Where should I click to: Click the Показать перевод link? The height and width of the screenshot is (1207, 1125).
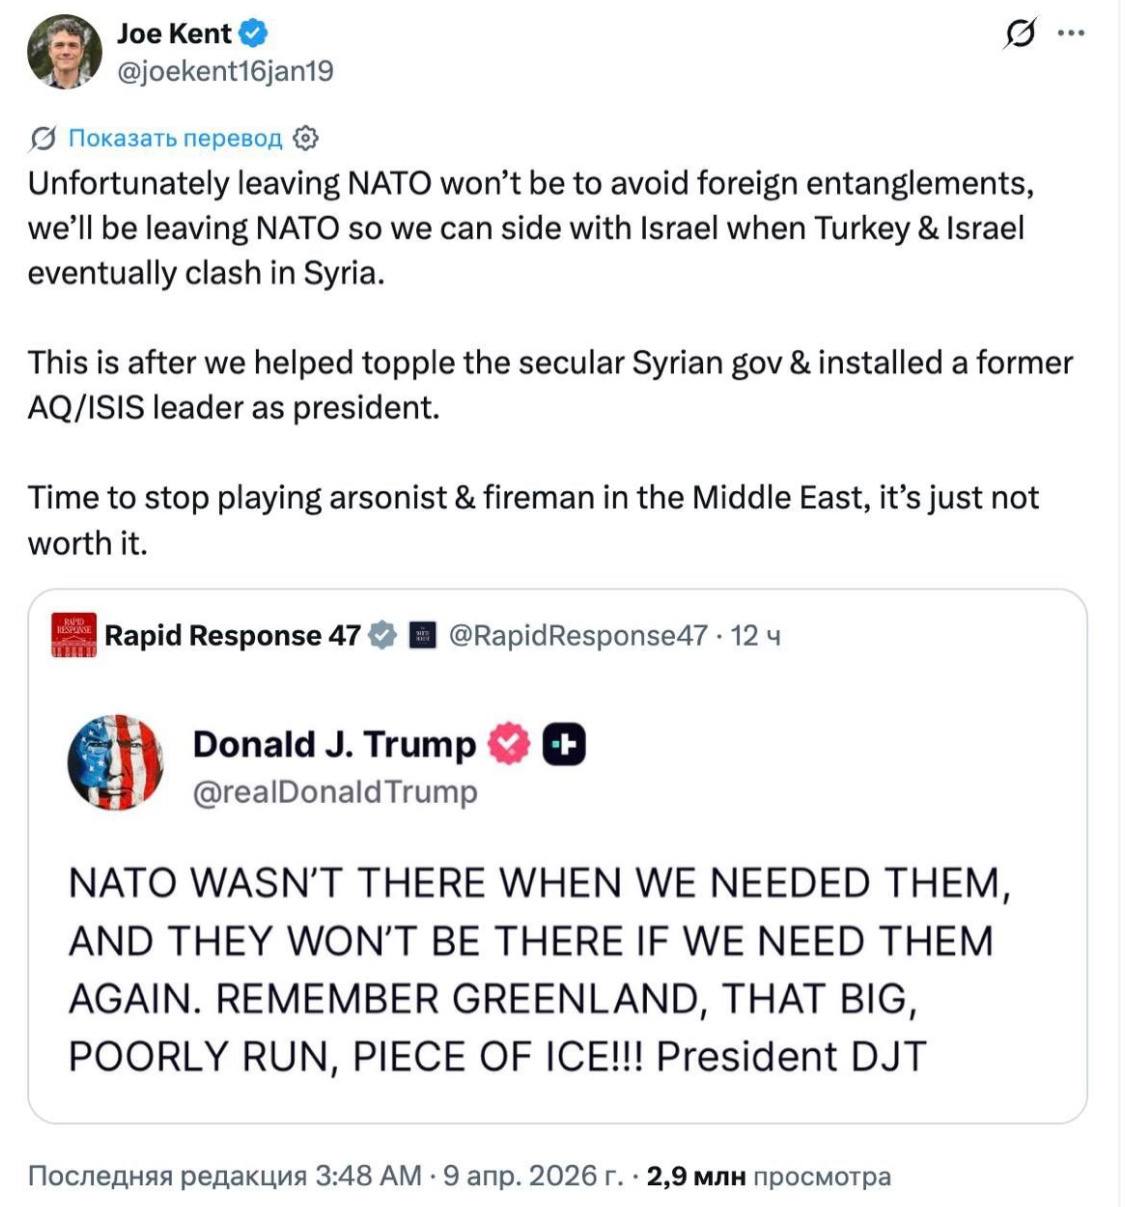coord(175,138)
